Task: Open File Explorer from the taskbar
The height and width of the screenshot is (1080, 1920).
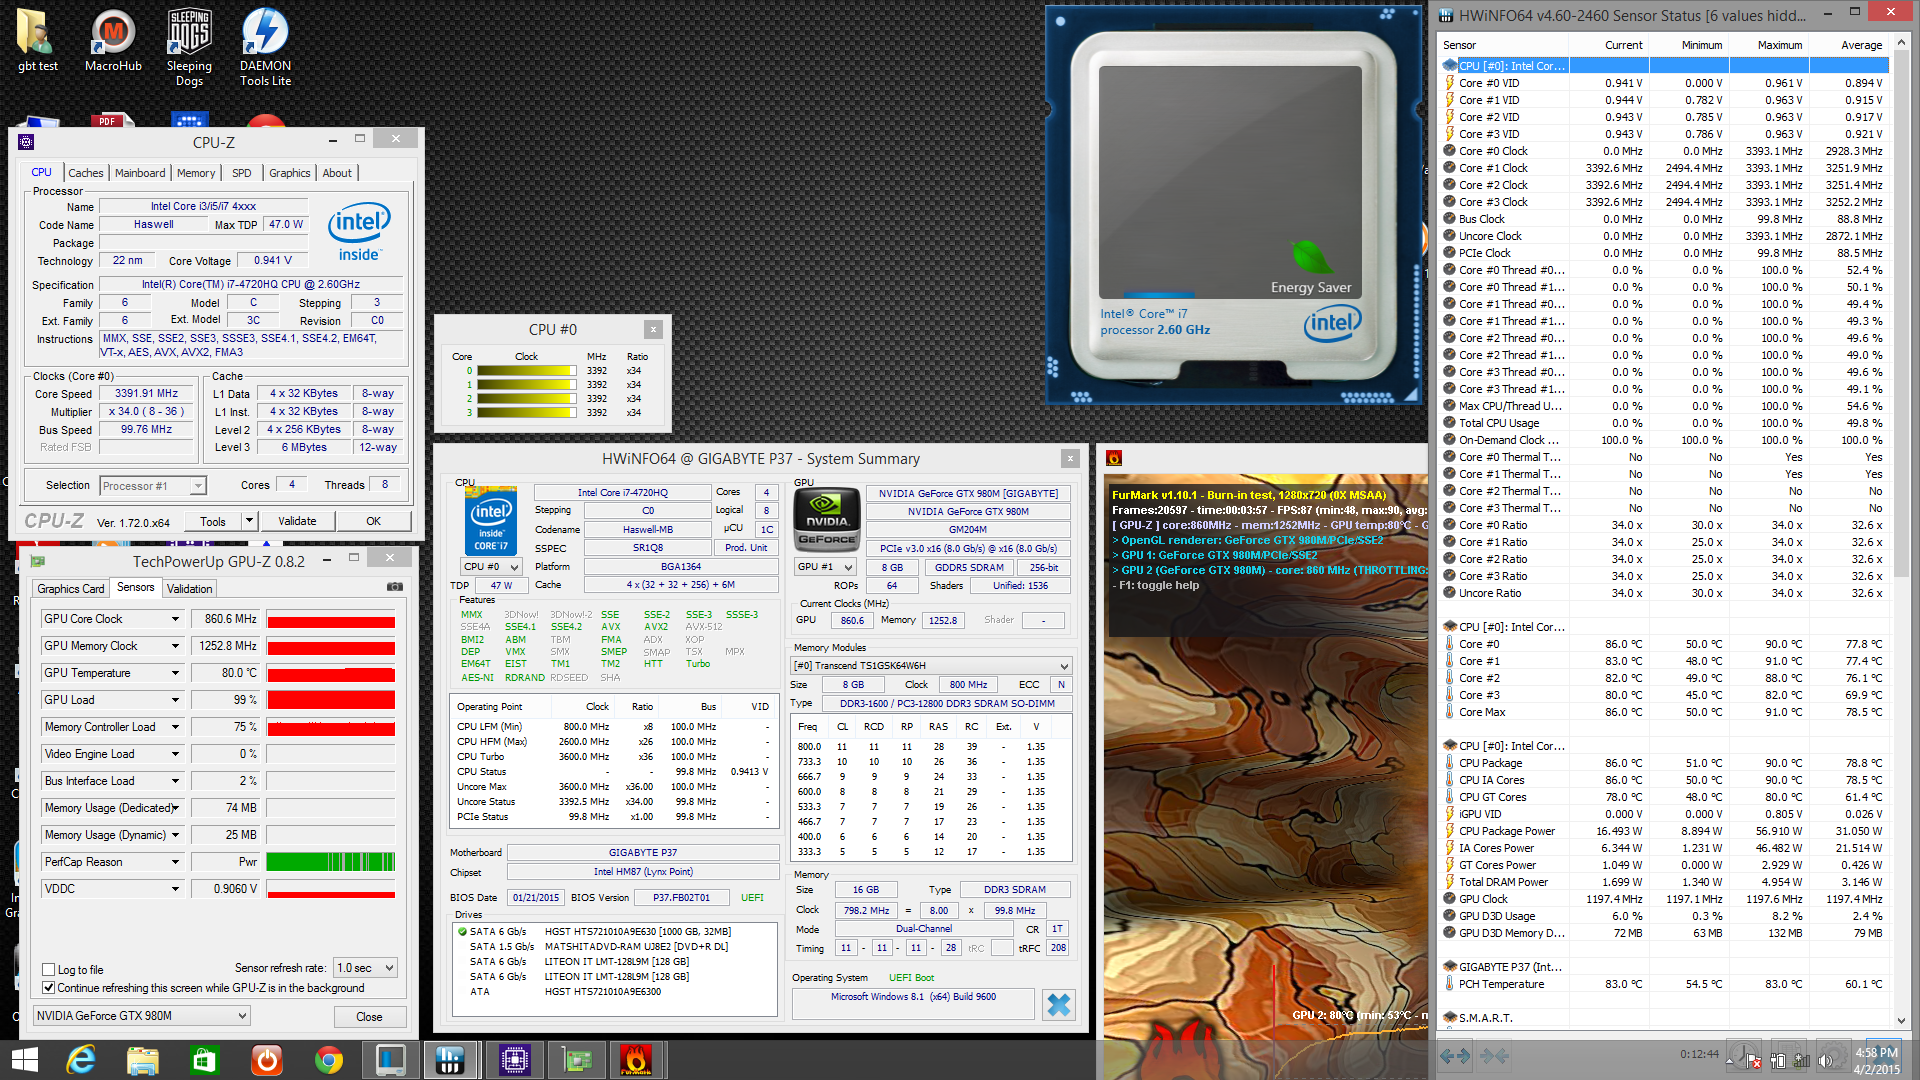Action: coord(142,1059)
